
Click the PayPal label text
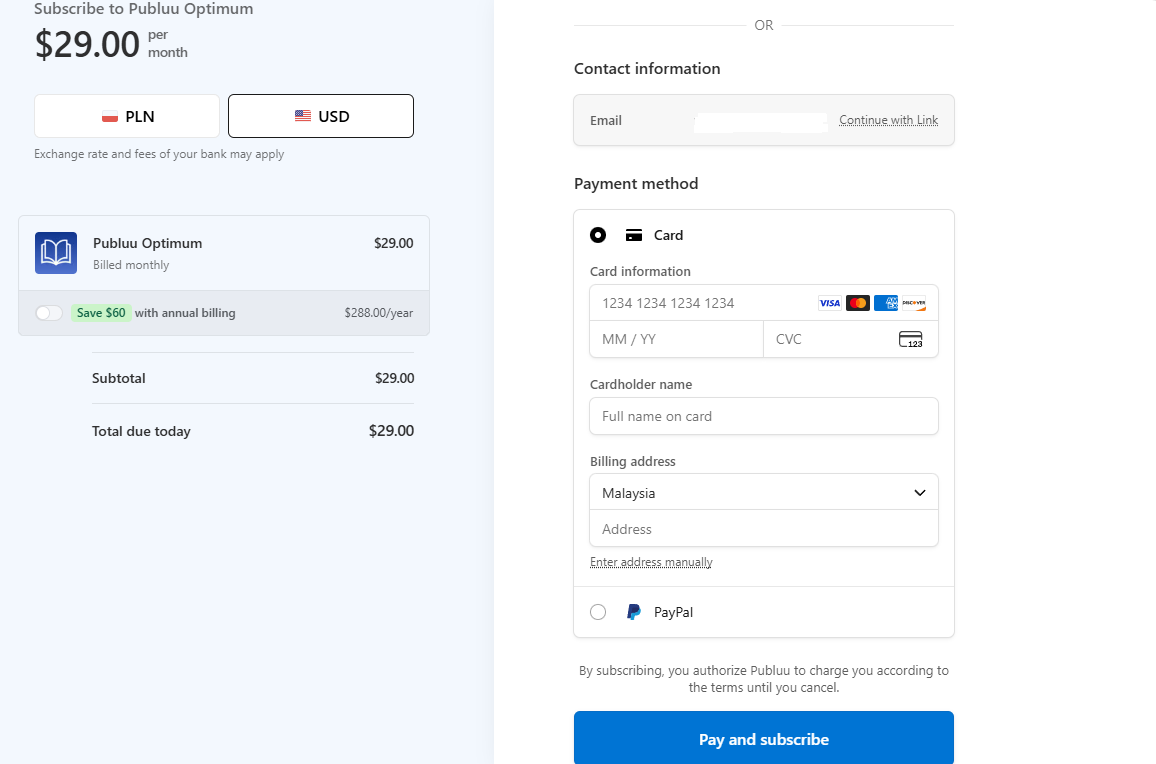tap(673, 612)
